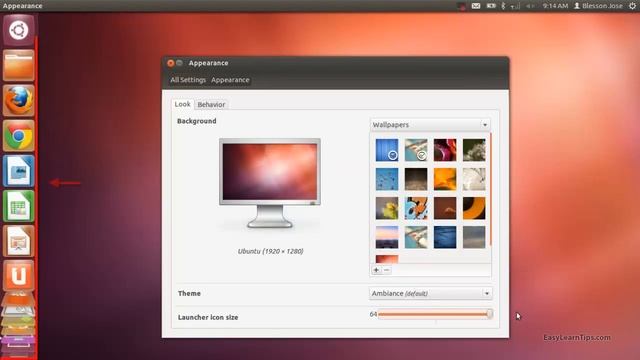Open LibreOffice Calc from the launcher
Viewport: 640px width, 360px height.
(18, 206)
